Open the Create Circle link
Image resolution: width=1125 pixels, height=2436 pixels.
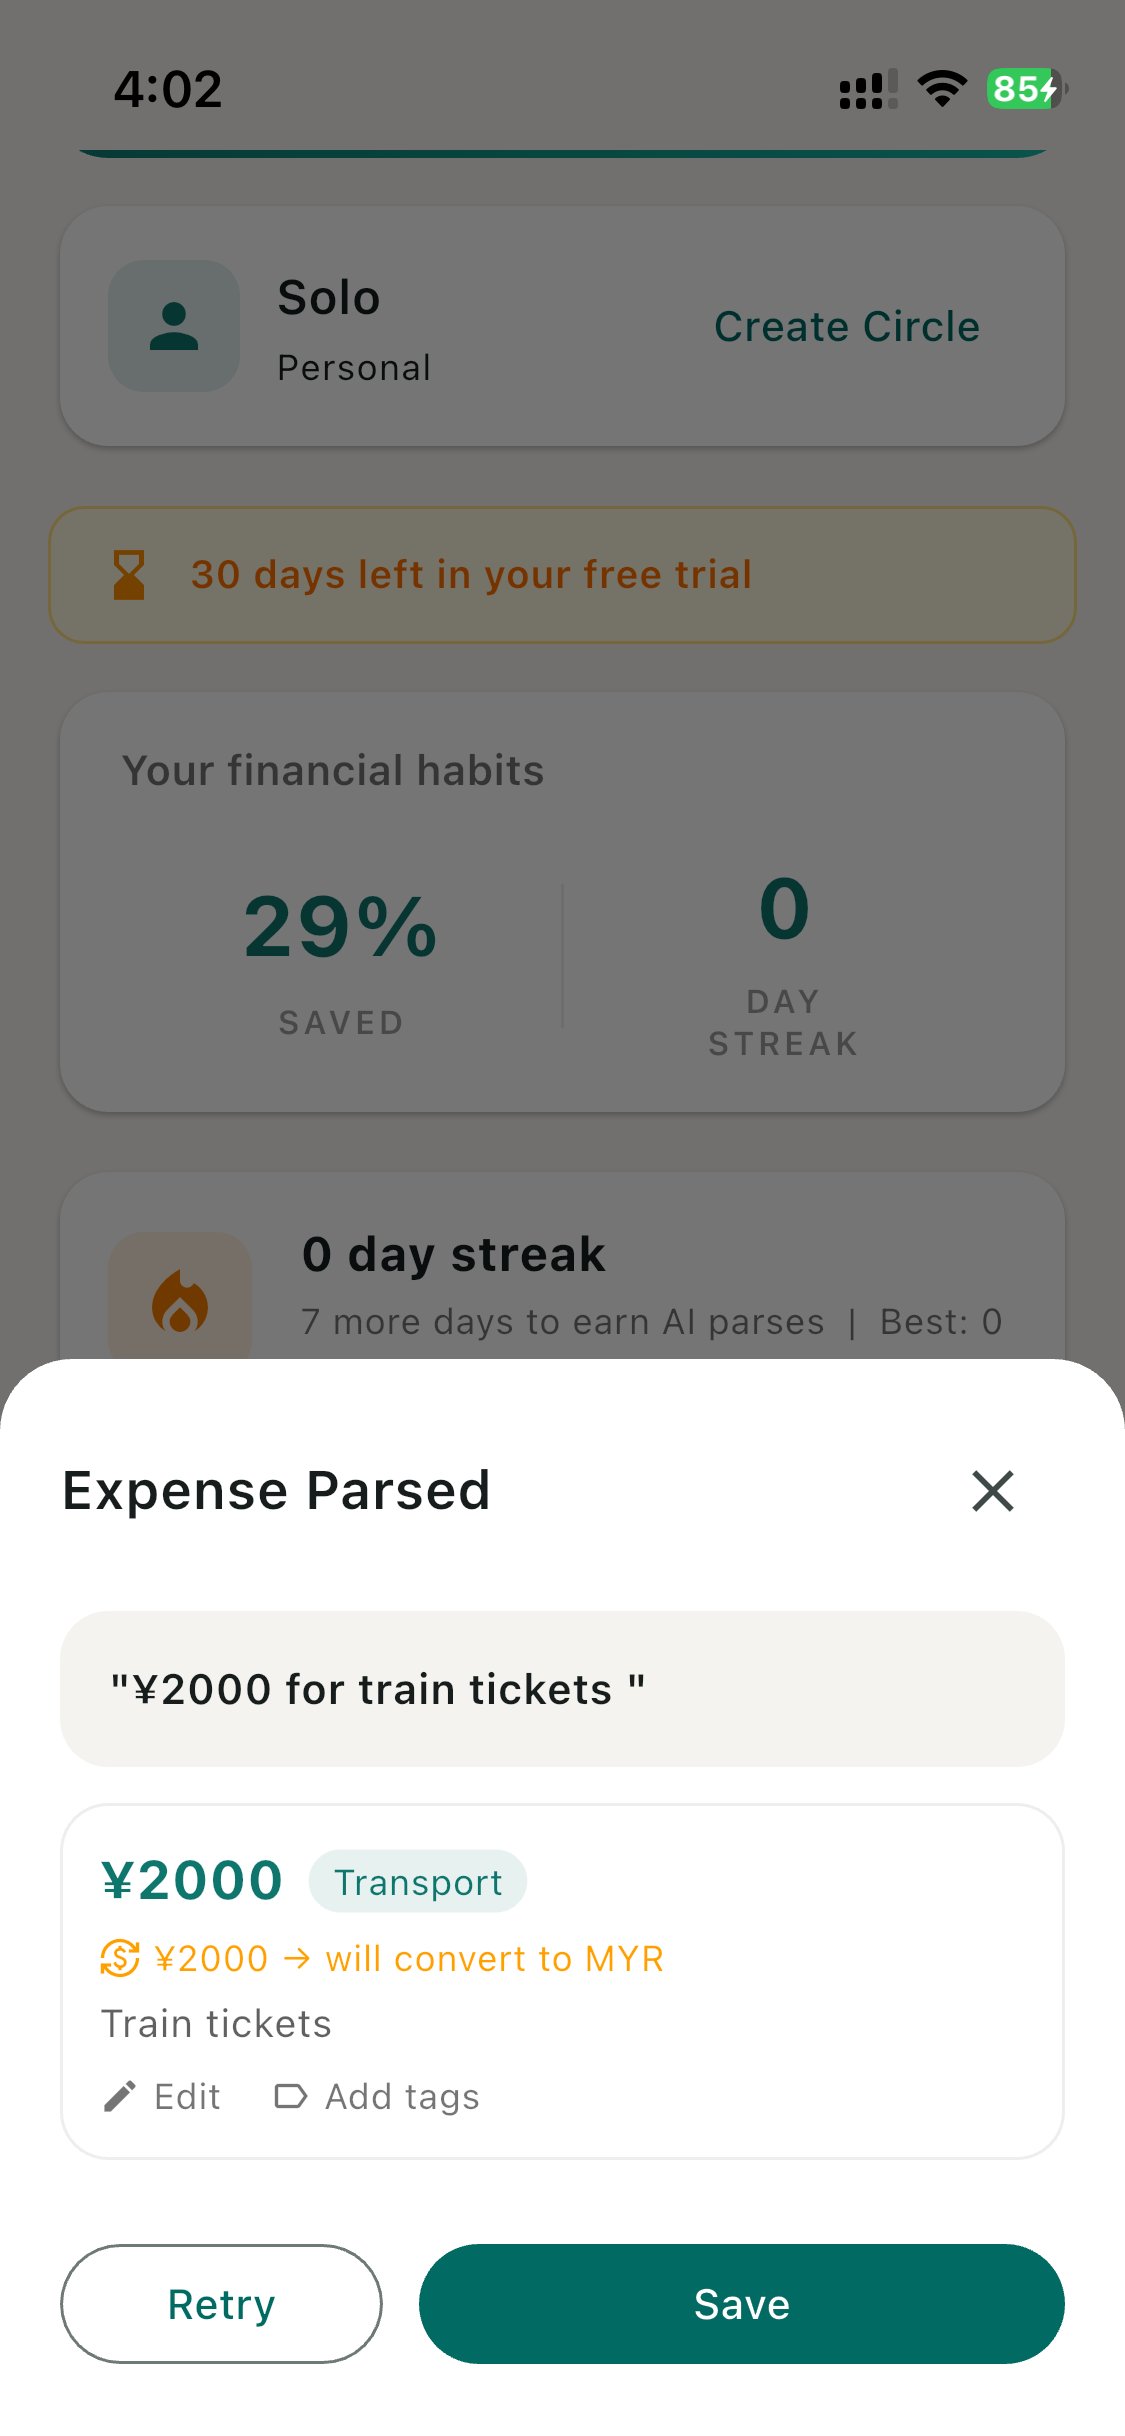coord(846,327)
